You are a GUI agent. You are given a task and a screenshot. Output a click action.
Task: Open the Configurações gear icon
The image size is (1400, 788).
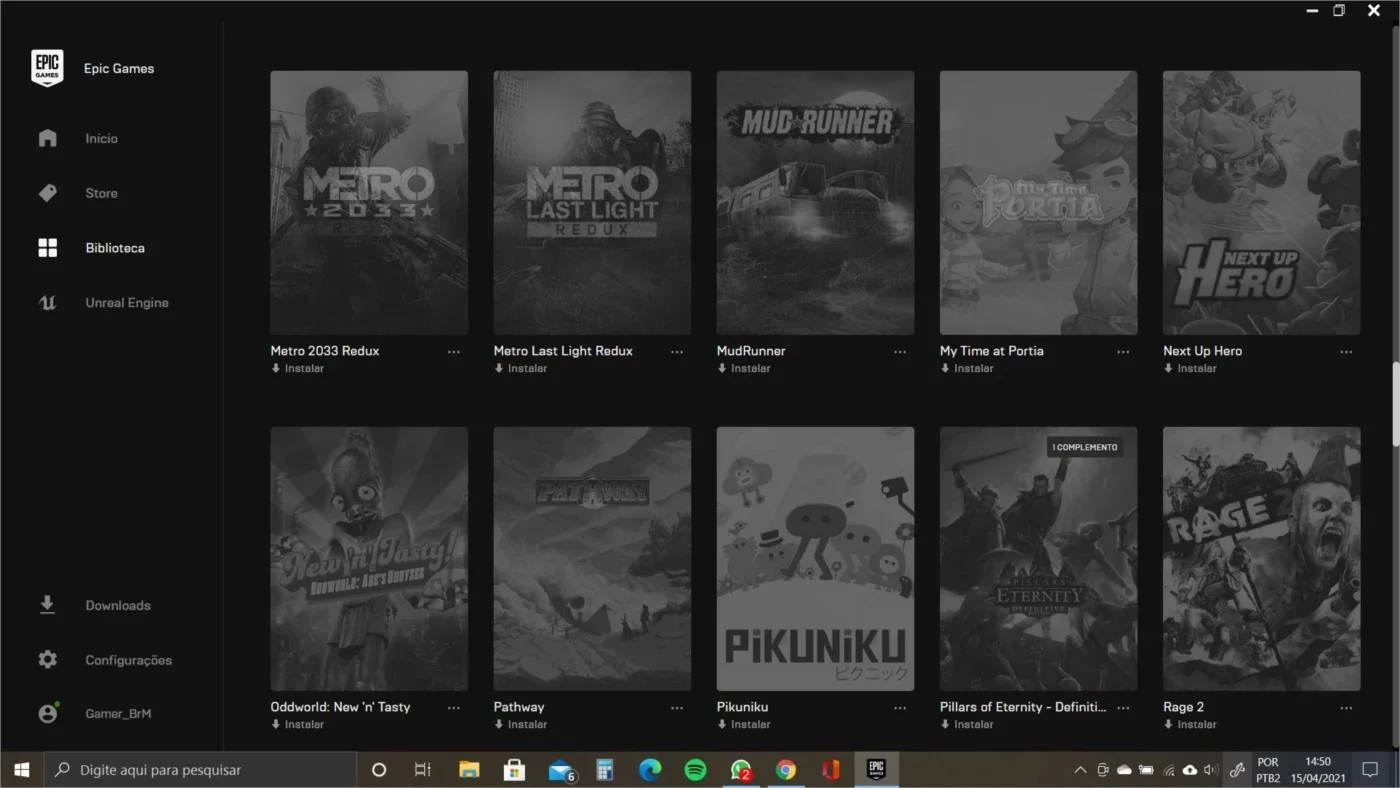[47, 660]
